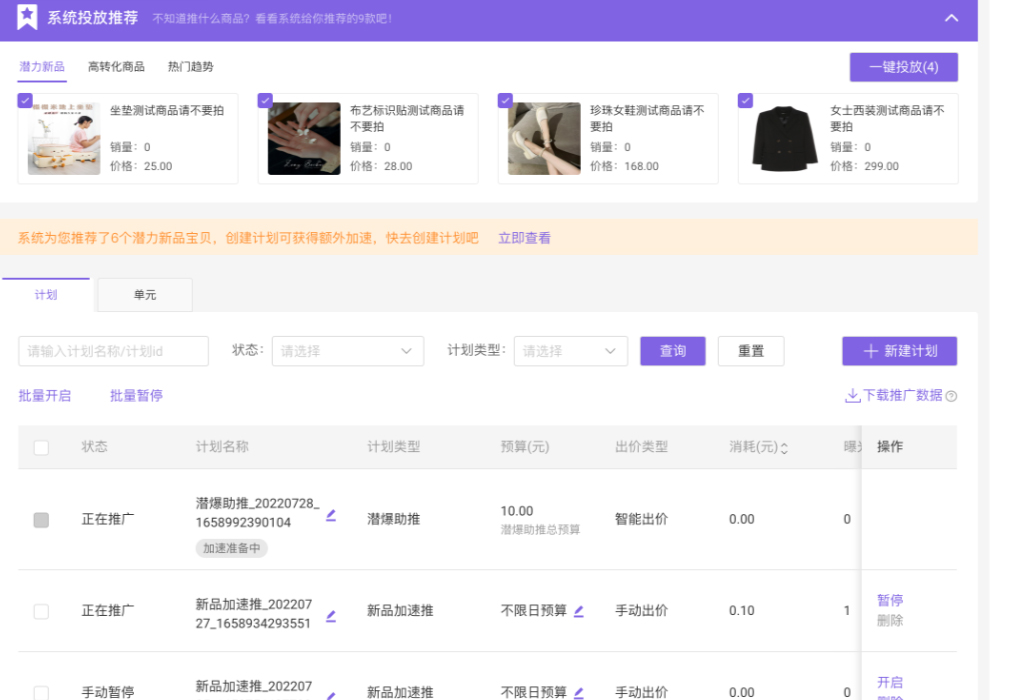The height and width of the screenshot is (700, 1010).
Task: Toggle the select-all checkbox in table header
Action: 41,447
